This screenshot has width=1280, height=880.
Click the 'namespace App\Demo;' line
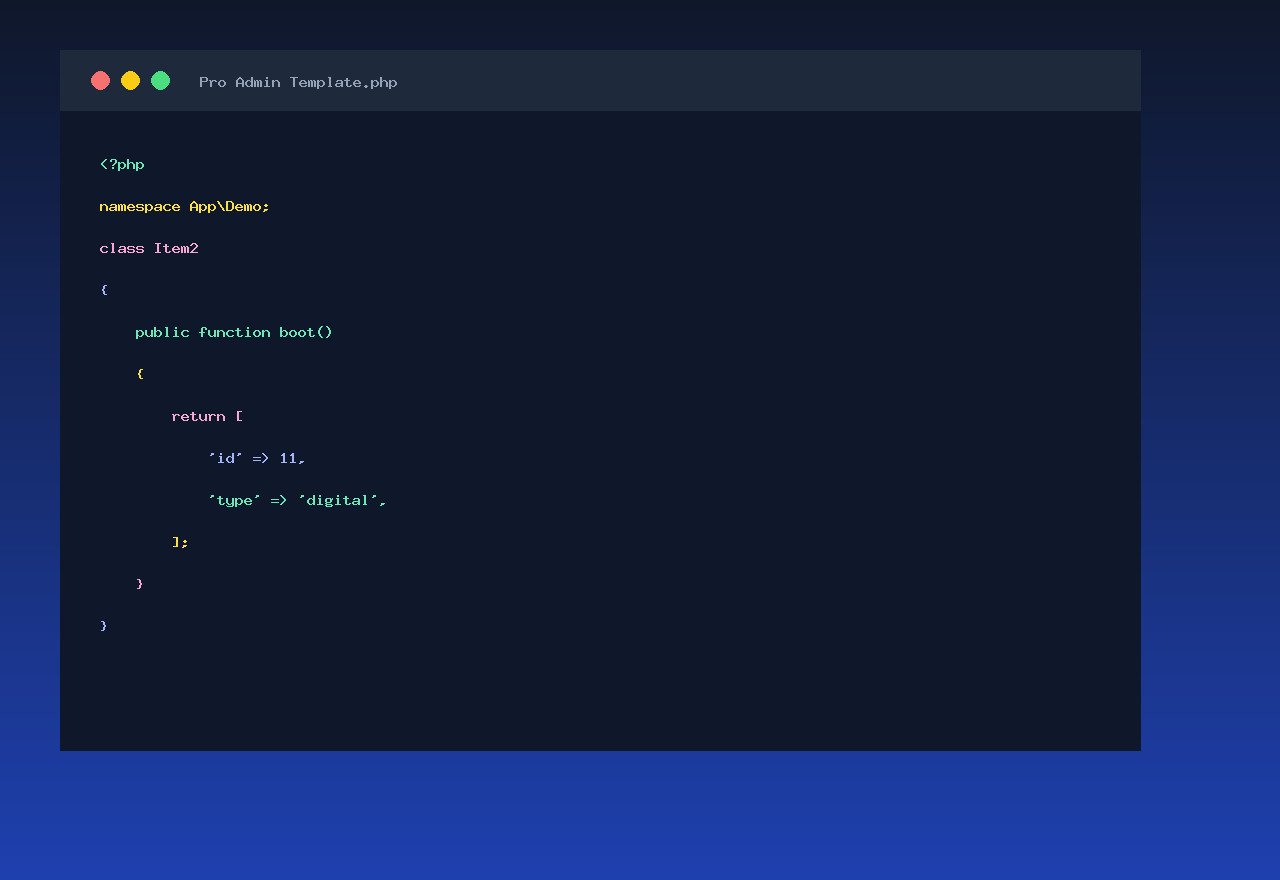click(x=185, y=206)
